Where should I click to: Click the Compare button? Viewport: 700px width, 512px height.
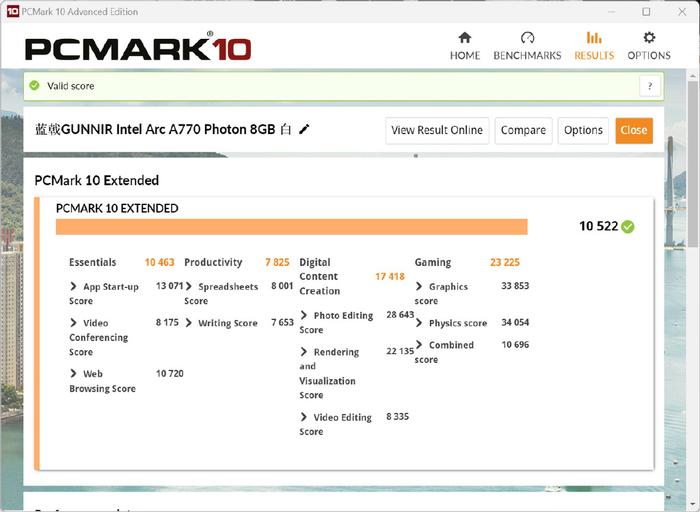pyautogui.click(x=523, y=130)
